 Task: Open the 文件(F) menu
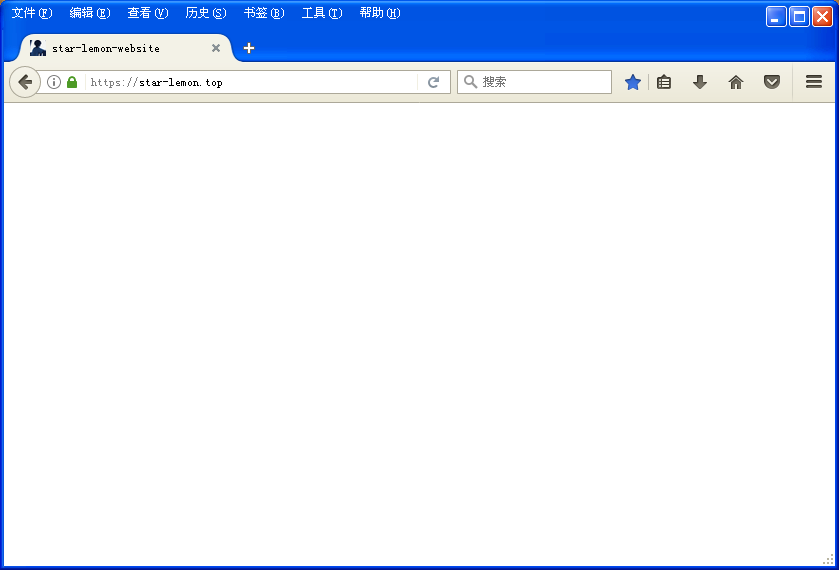32,13
